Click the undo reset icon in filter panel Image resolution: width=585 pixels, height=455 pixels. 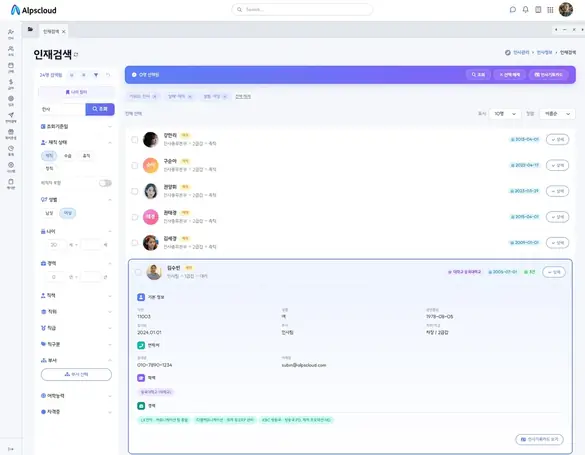[108, 75]
